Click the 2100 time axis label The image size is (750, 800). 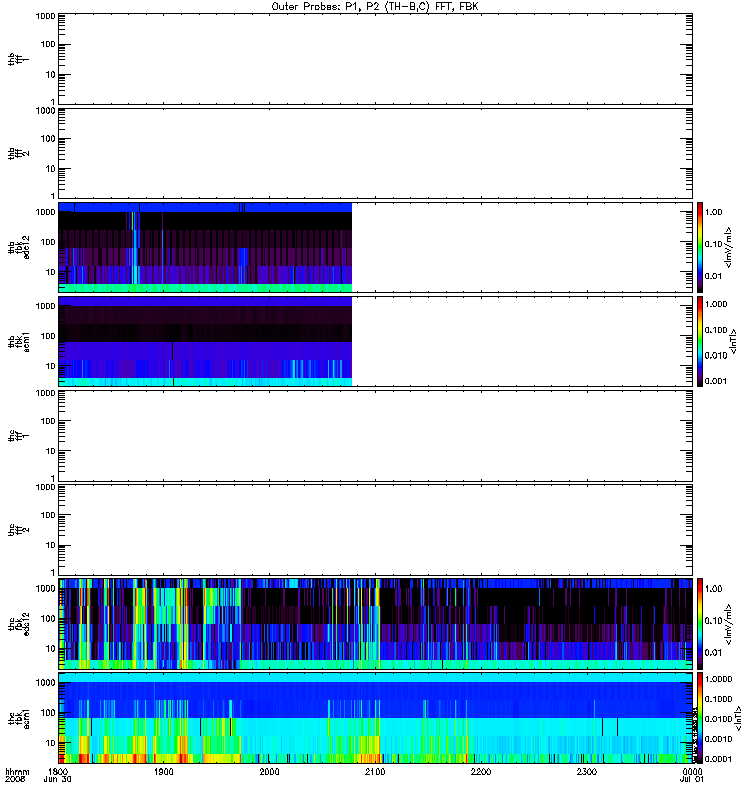pos(375,772)
